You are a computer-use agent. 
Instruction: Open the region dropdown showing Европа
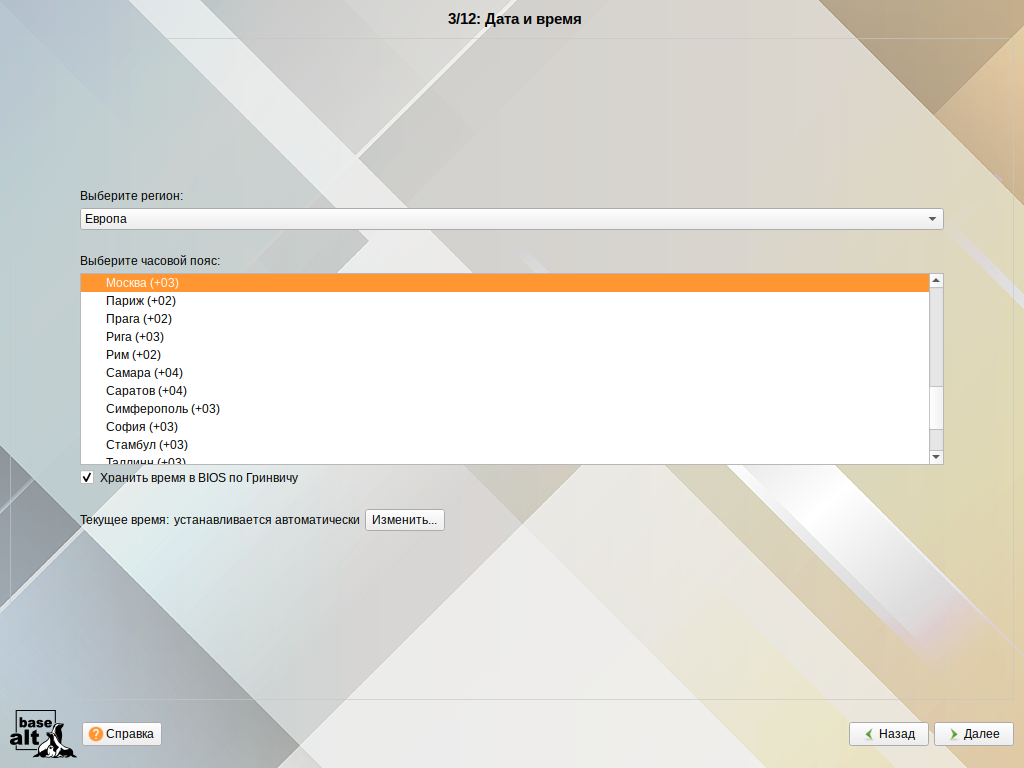(510, 219)
